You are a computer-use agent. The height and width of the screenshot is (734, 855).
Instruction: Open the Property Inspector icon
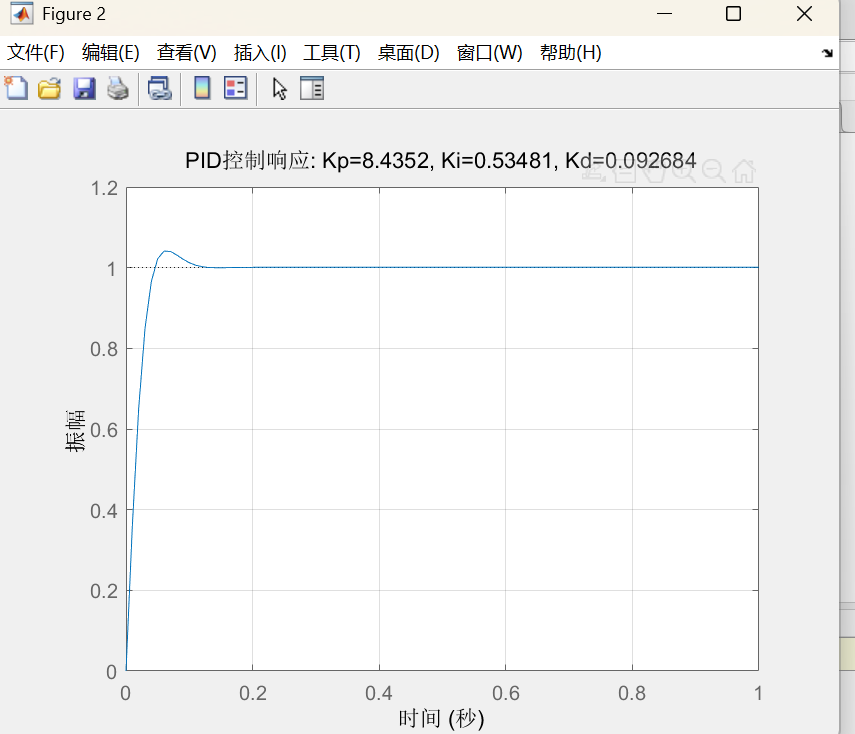pos(312,88)
